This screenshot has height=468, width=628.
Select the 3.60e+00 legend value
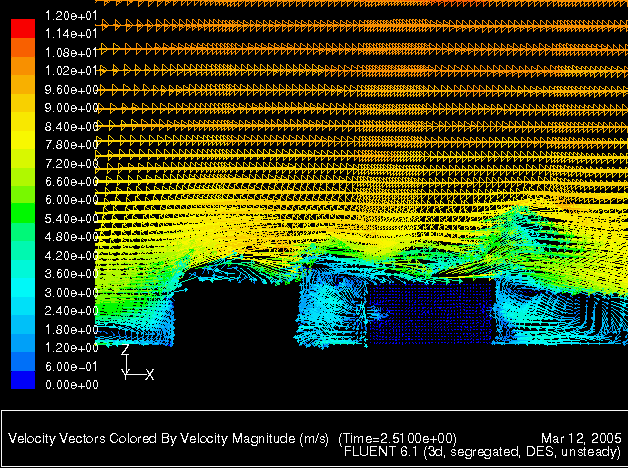(x=71, y=274)
